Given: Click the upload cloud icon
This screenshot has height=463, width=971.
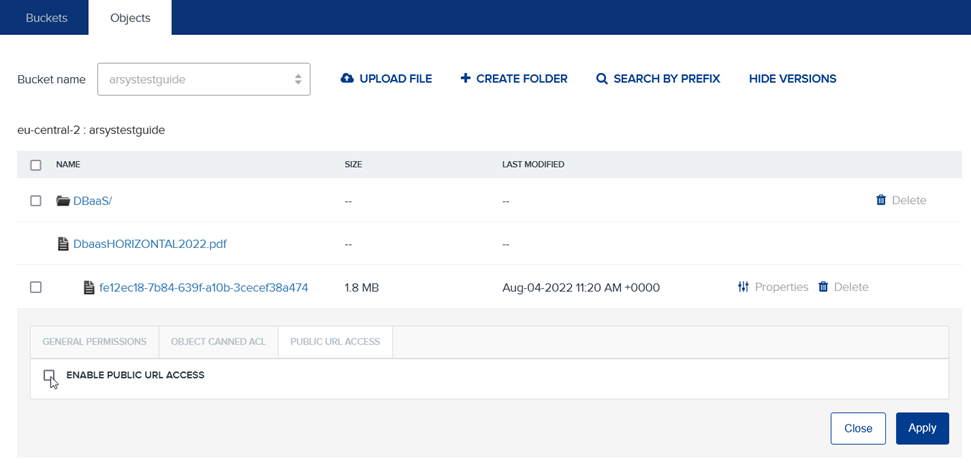Looking at the screenshot, I should (347, 79).
